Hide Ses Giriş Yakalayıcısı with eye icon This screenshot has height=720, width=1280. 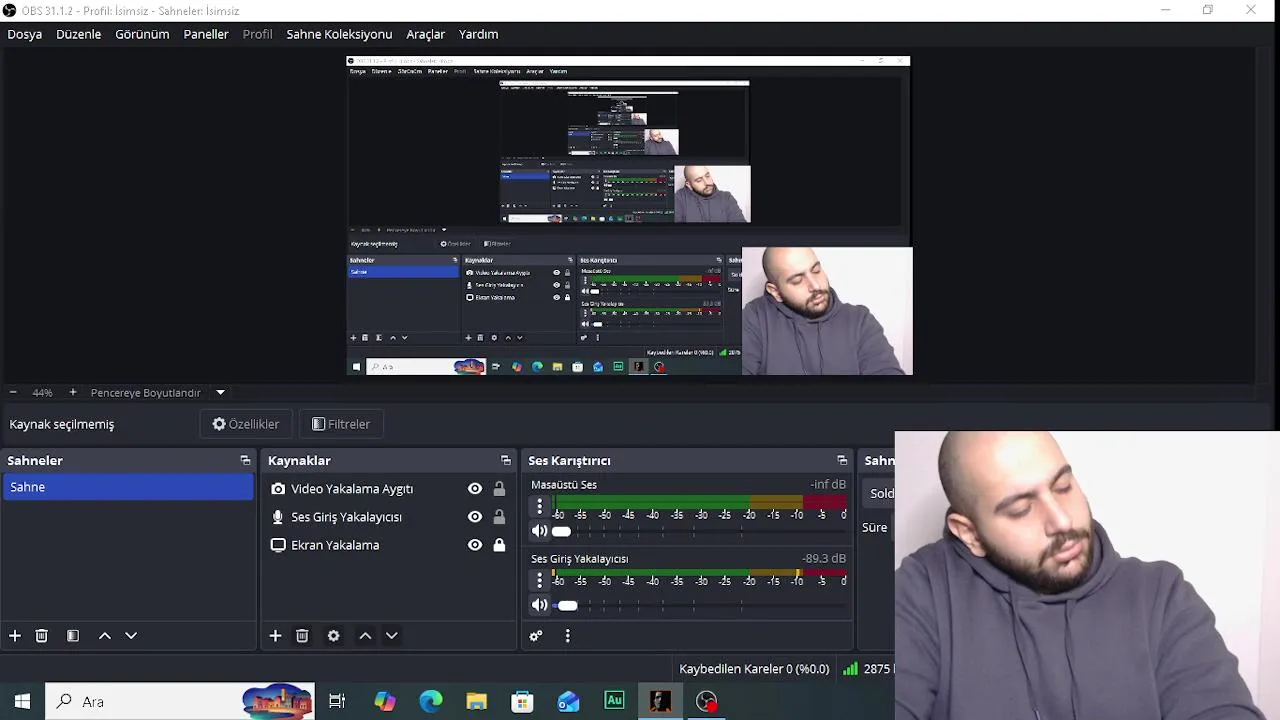[x=475, y=517]
